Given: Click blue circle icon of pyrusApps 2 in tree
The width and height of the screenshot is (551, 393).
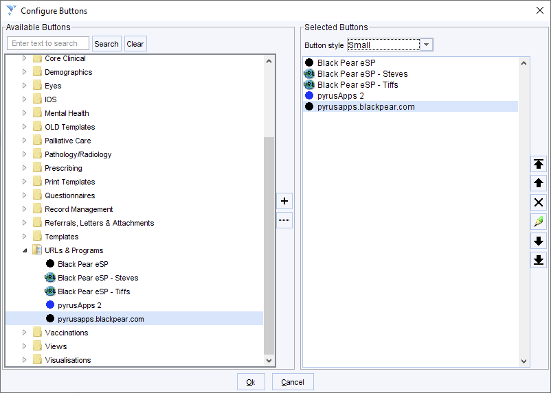Looking at the screenshot, I should (50, 304).
